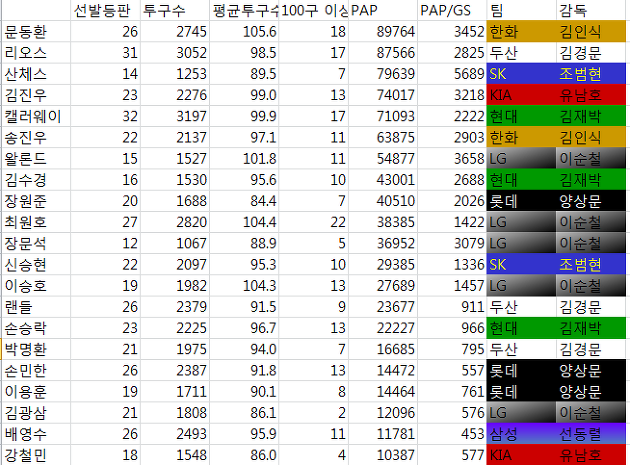Viewport: 630px width, 465px height.
Task: Click the name cell 장원준
Action: [x=36, y=201]
